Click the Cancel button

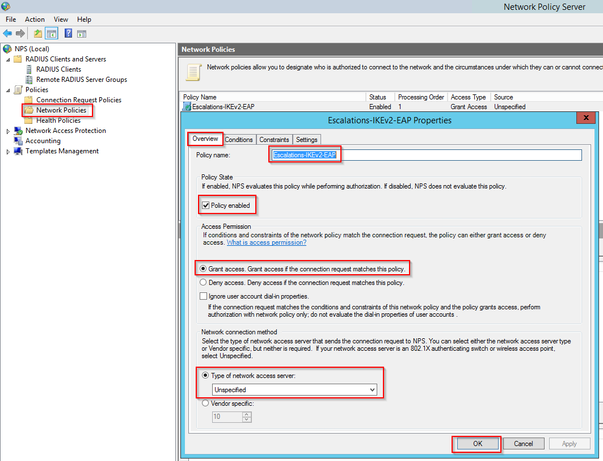tap(523, 444)
